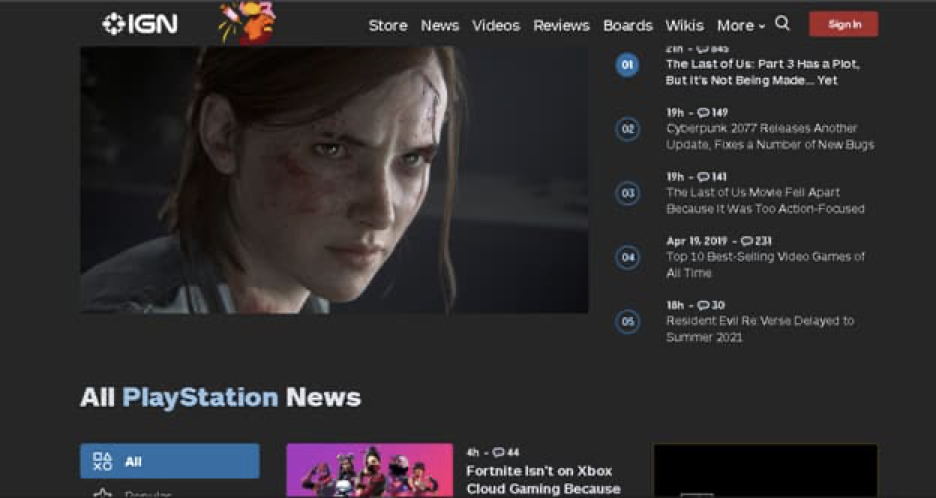Click the '4h' timestamp on Fortnite article

pos(473,452)
